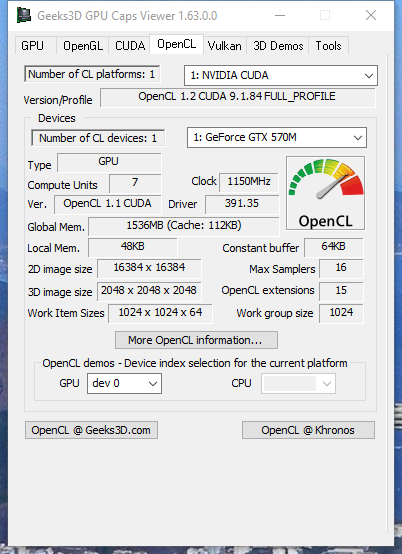Screen dimensions: 402x554
Task: Click the empty CPU device dropdown
Action: (298, 383)
